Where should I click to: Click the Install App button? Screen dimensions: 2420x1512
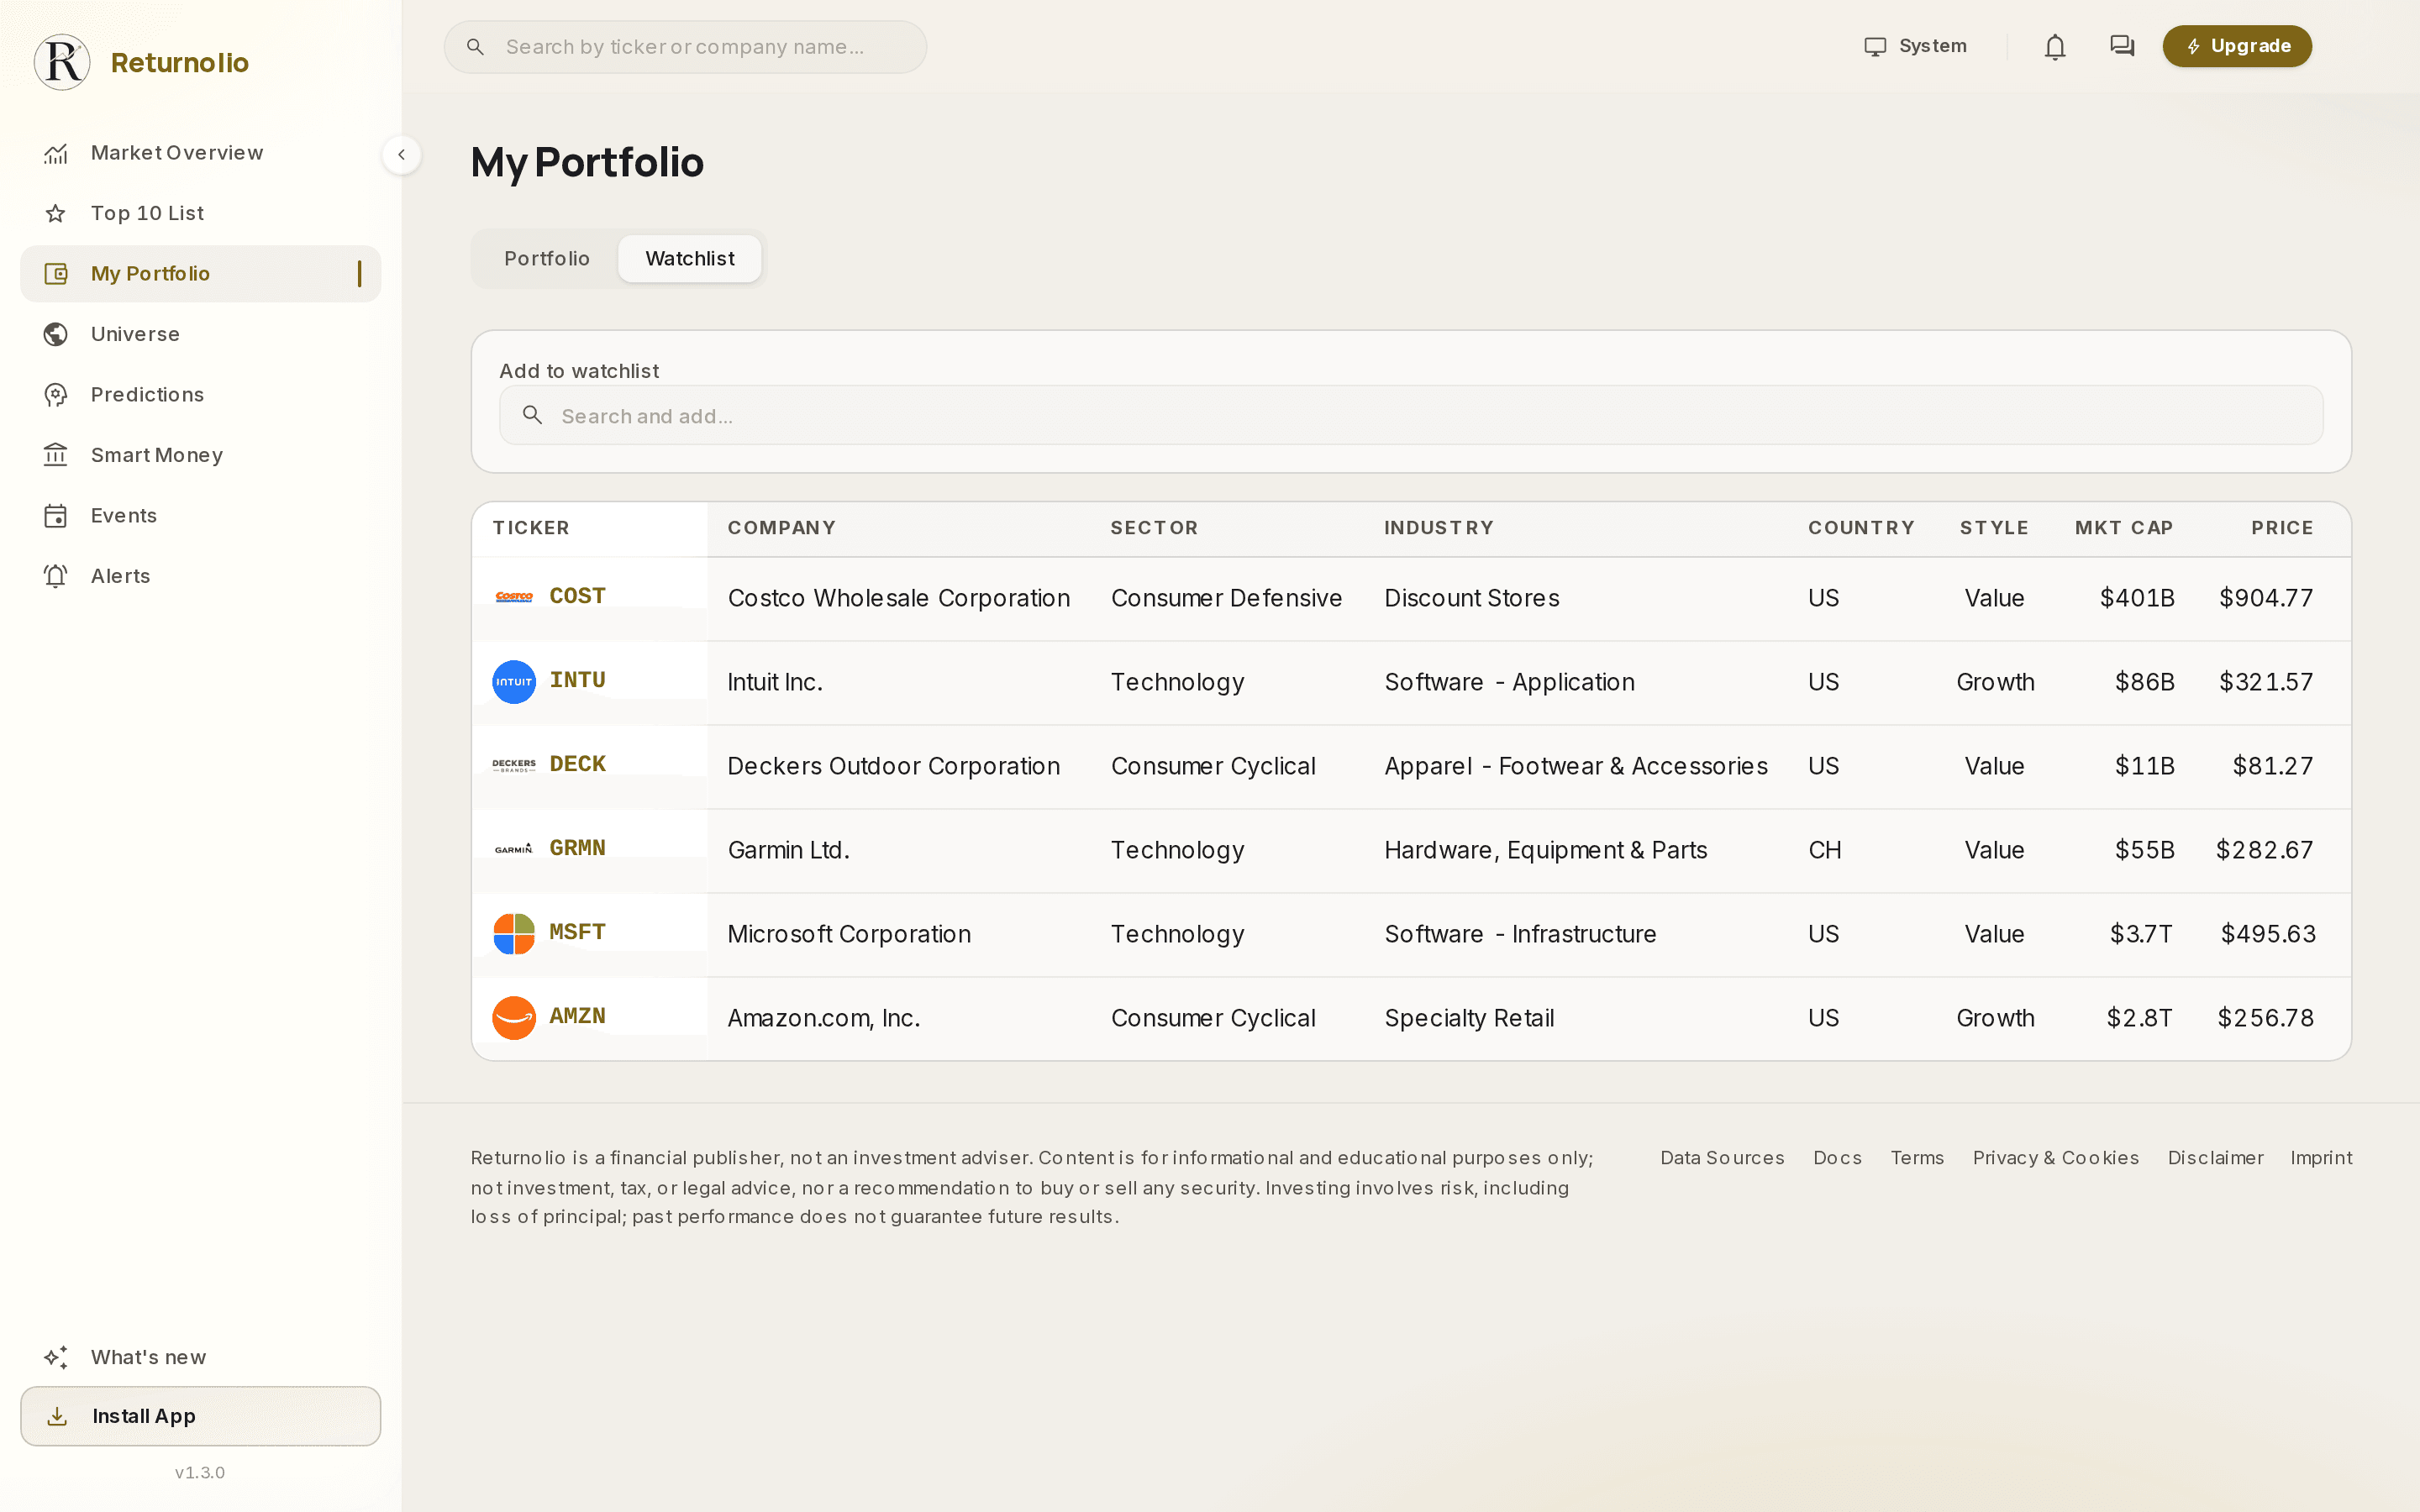(x=201, y=1416)
